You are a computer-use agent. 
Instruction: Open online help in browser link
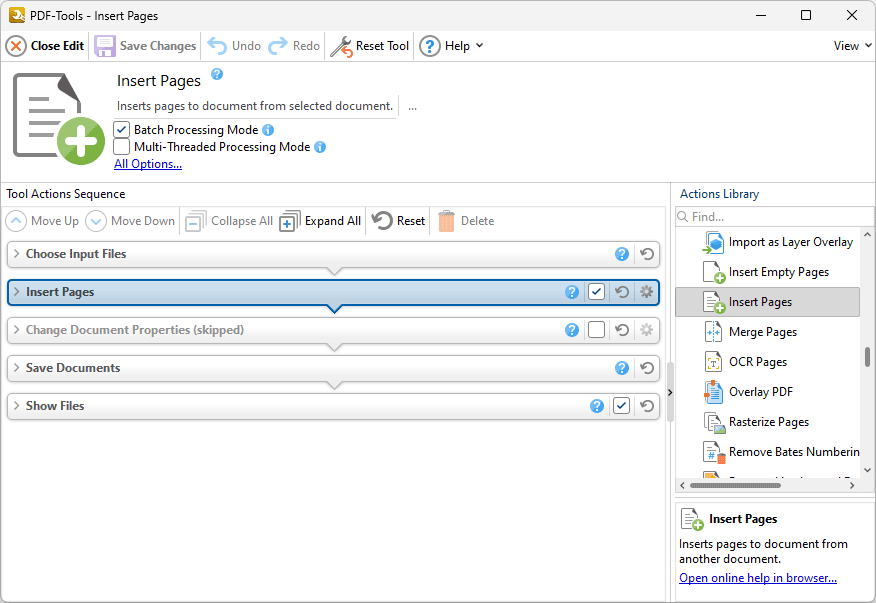click(x=758, y=578)
